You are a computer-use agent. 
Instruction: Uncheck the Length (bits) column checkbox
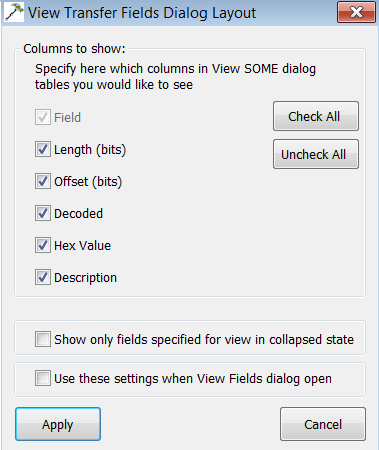tap(43, 149)
